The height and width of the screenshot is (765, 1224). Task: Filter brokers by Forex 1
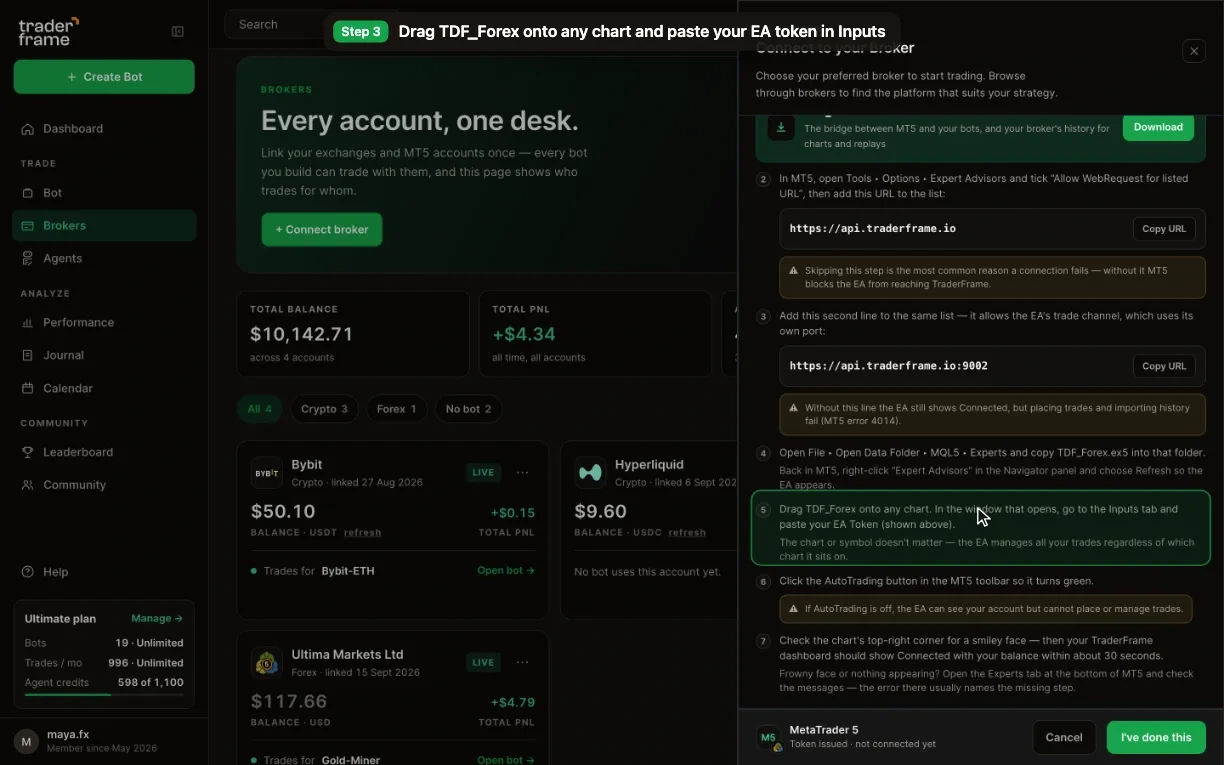coord(397,409)
